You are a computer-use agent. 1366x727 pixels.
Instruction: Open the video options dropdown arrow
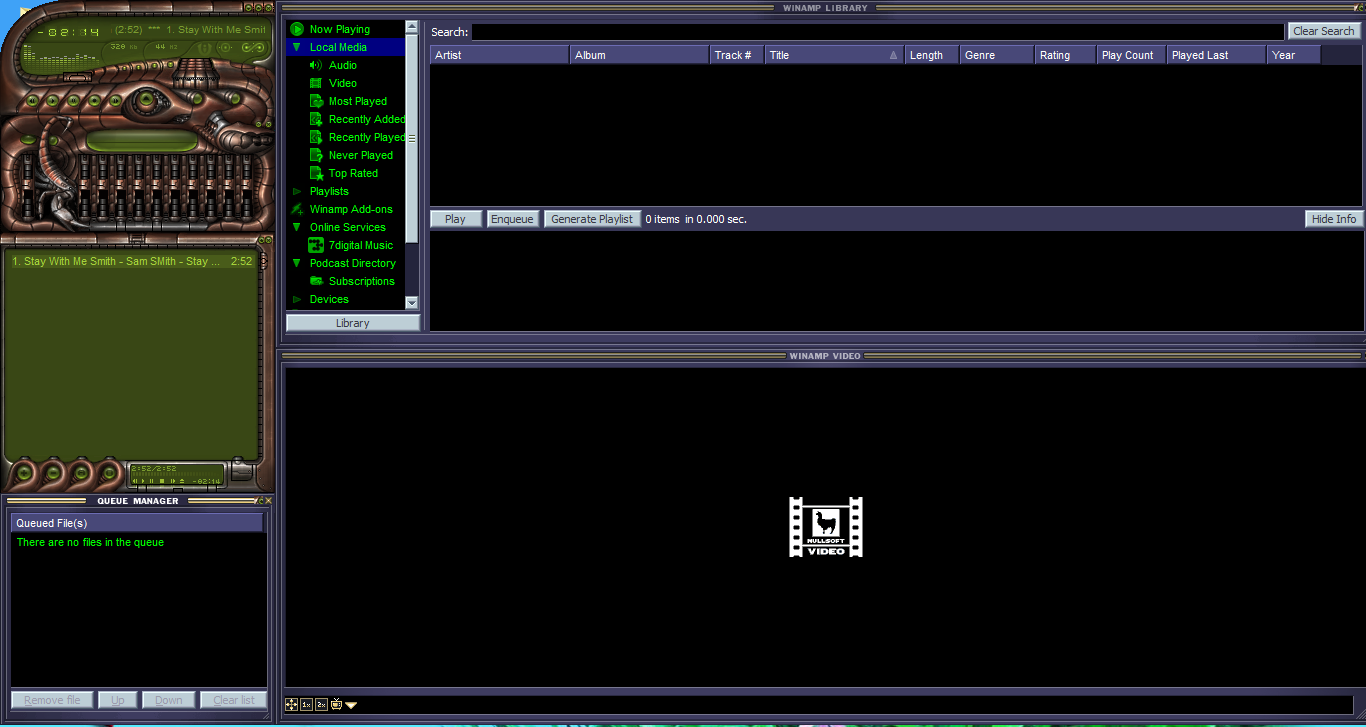pos(351,705)
